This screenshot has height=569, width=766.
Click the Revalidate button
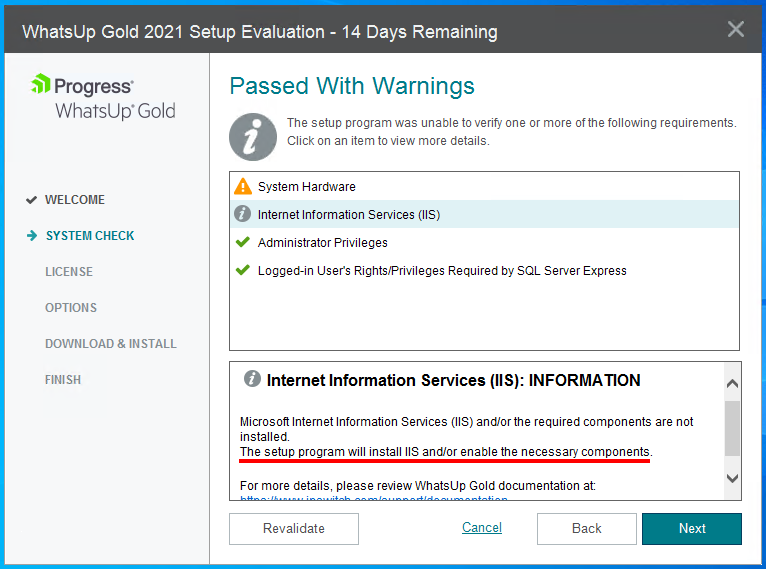pos(294,528)
